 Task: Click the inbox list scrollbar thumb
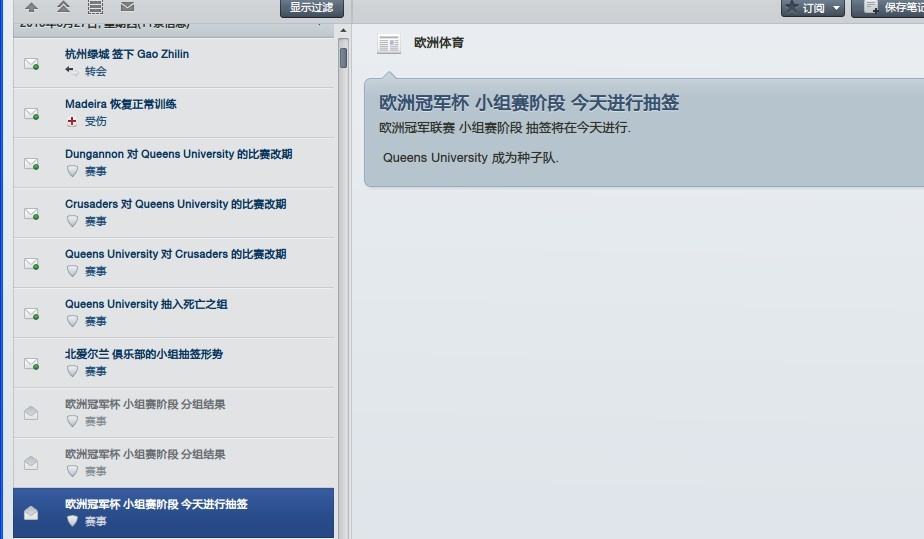pyautogui.click(x=343, y=57)
